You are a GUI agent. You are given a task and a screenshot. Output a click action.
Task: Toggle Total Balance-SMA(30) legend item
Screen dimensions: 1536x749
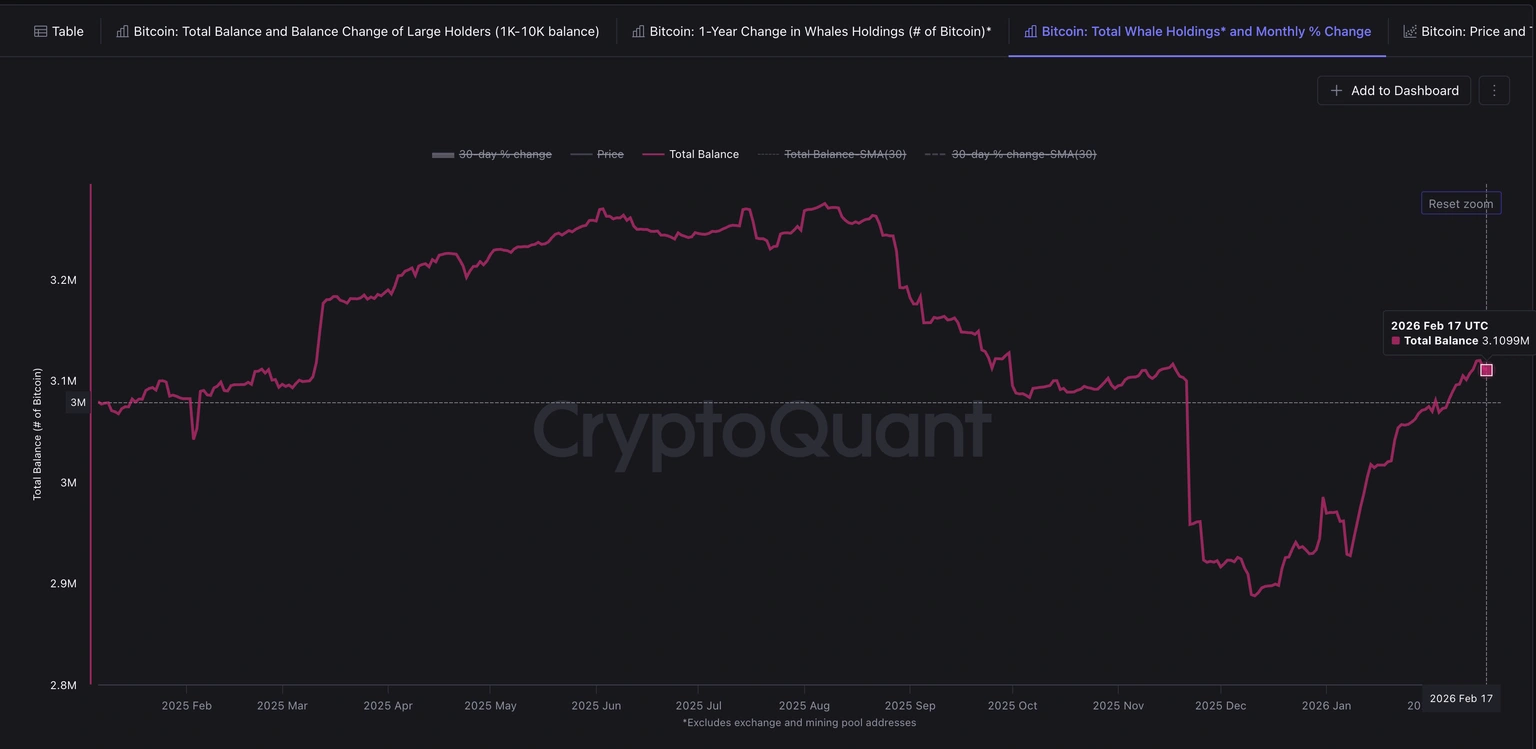(832, 154)
